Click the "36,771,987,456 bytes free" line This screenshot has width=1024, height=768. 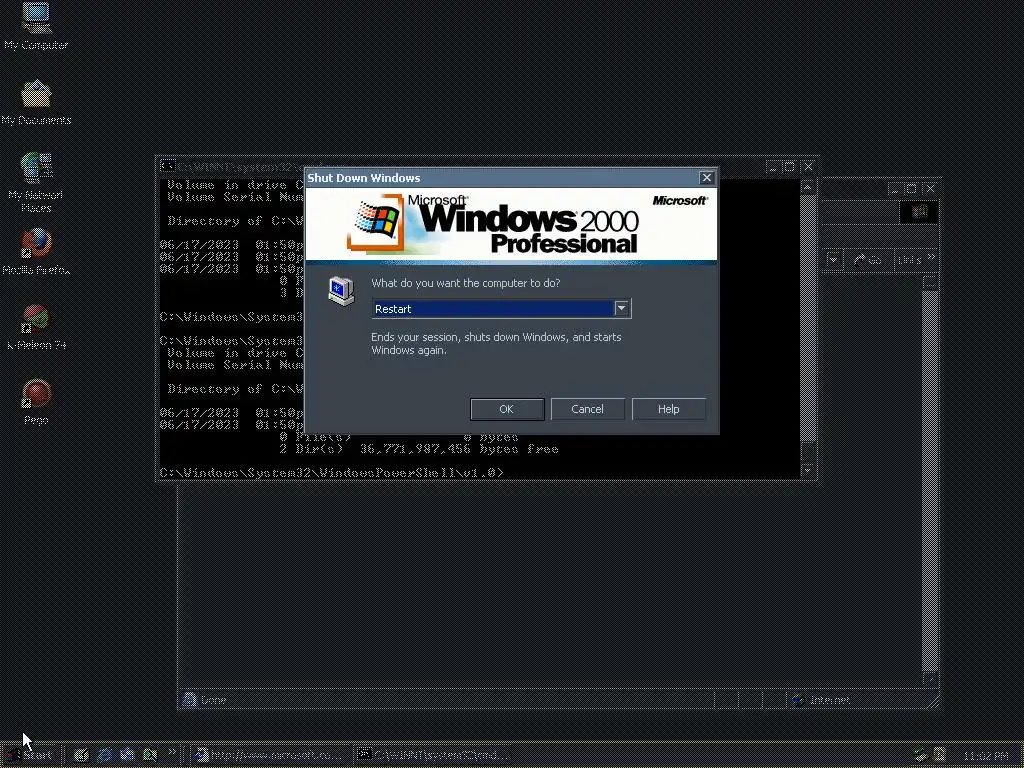(459, 449)
